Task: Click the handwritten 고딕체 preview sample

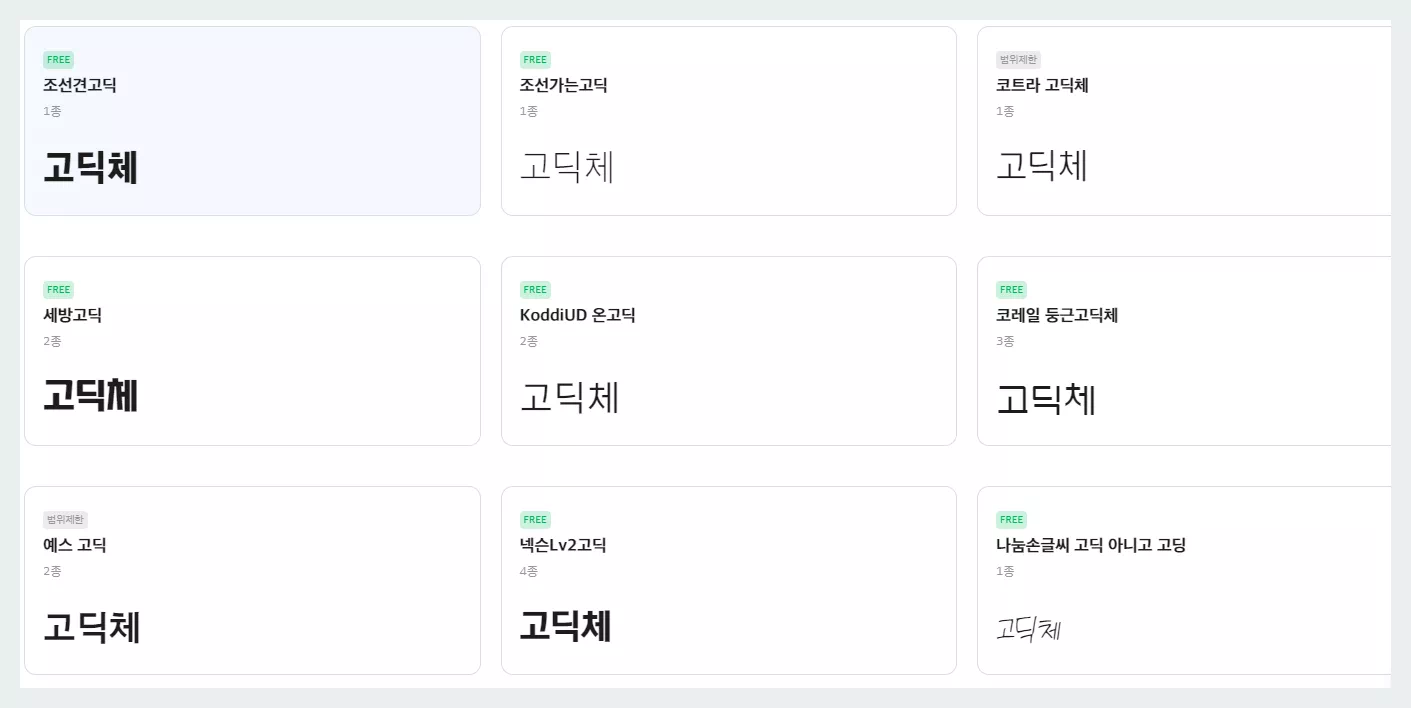Action: click(1028, 628)
